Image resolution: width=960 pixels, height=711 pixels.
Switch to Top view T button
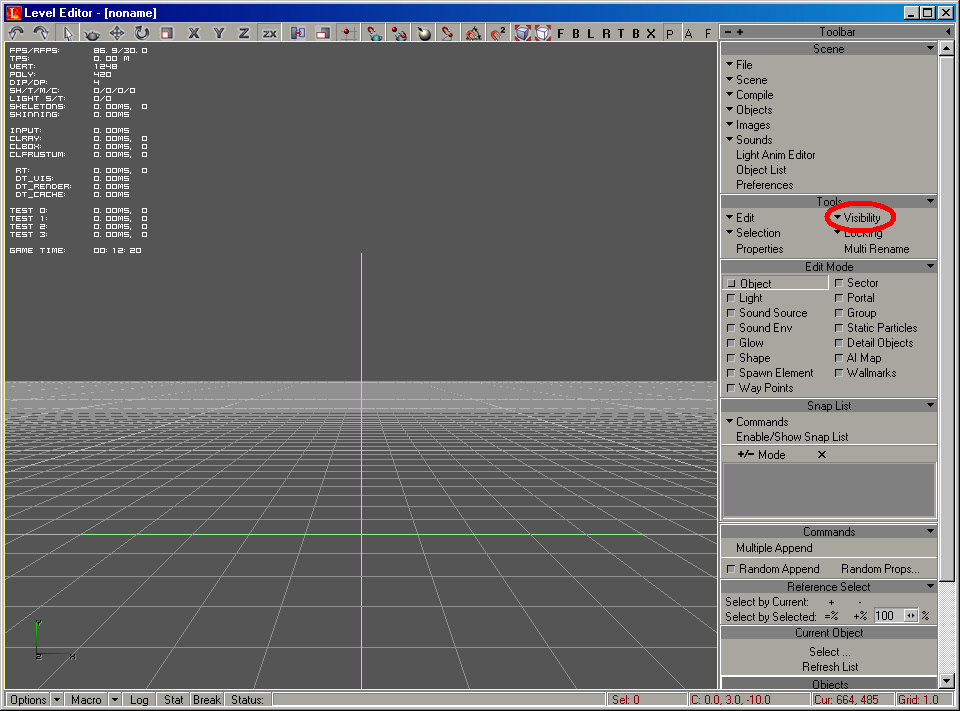point(621,34)
